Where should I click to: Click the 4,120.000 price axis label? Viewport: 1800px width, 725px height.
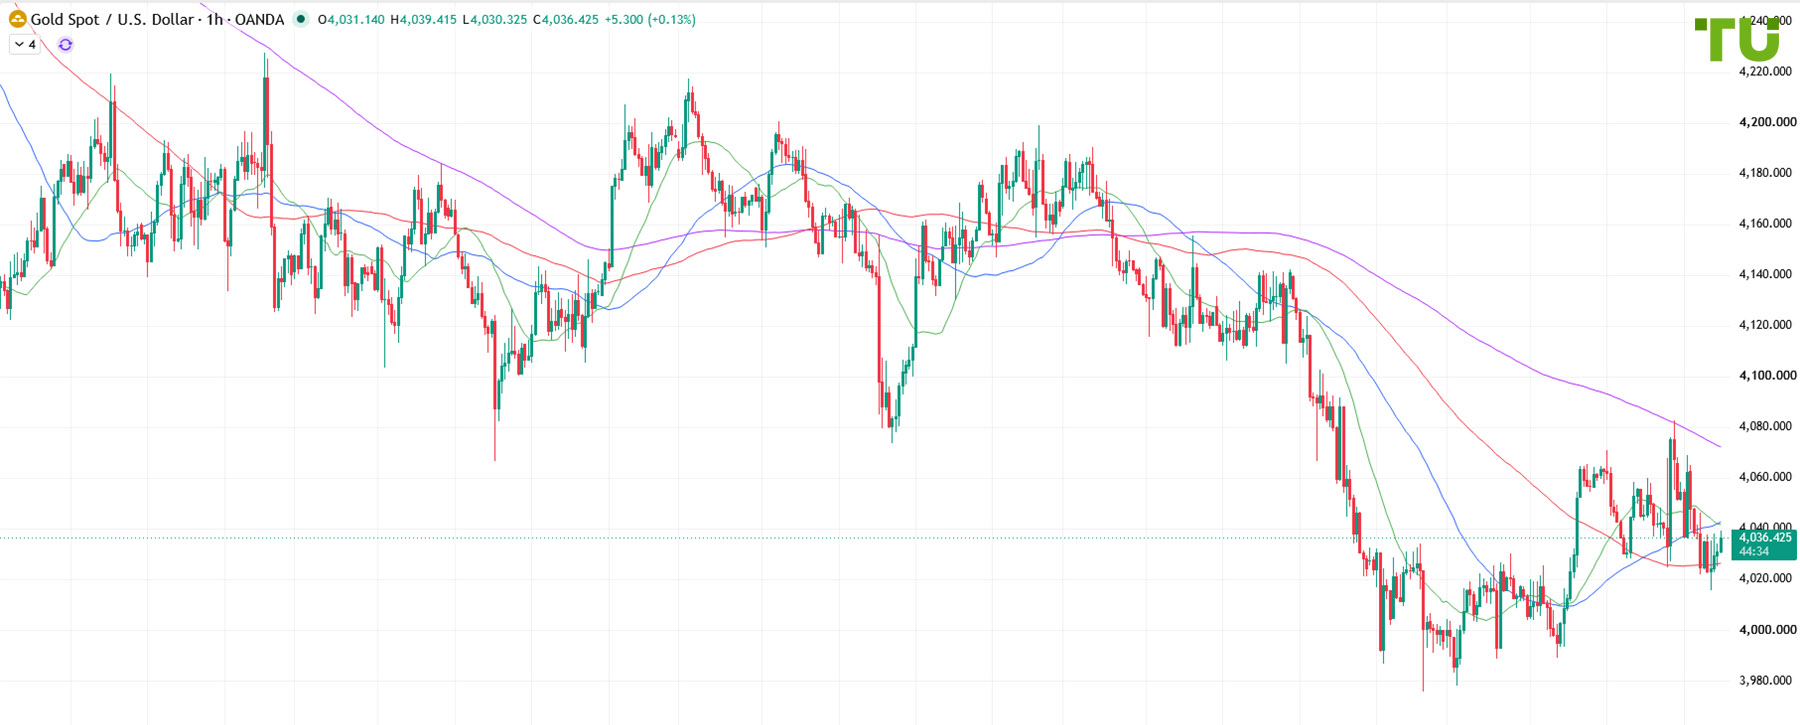point(1765,324)
